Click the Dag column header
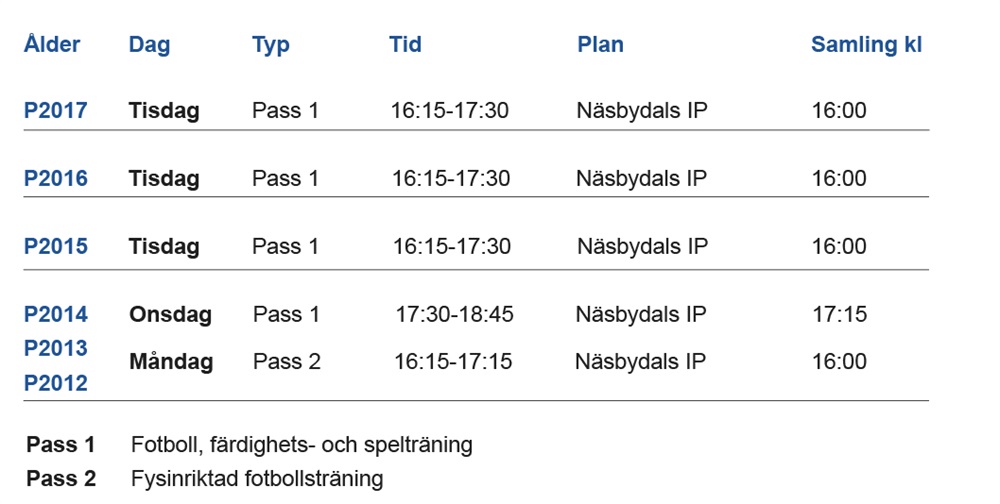This screenshot has width=1000, height=504. point(149,45)
